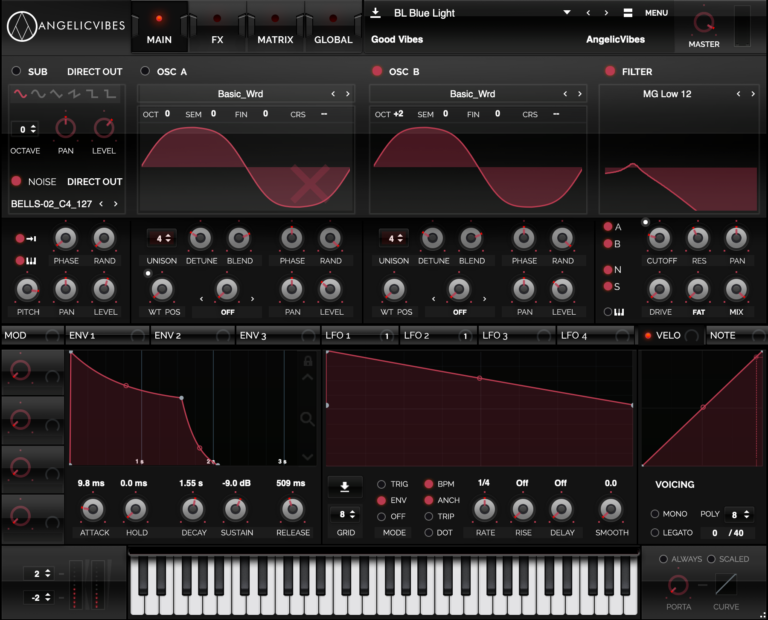Screen dimensions: 768x620
Task: Open the MATRIX tab
Action: [275, 30]
